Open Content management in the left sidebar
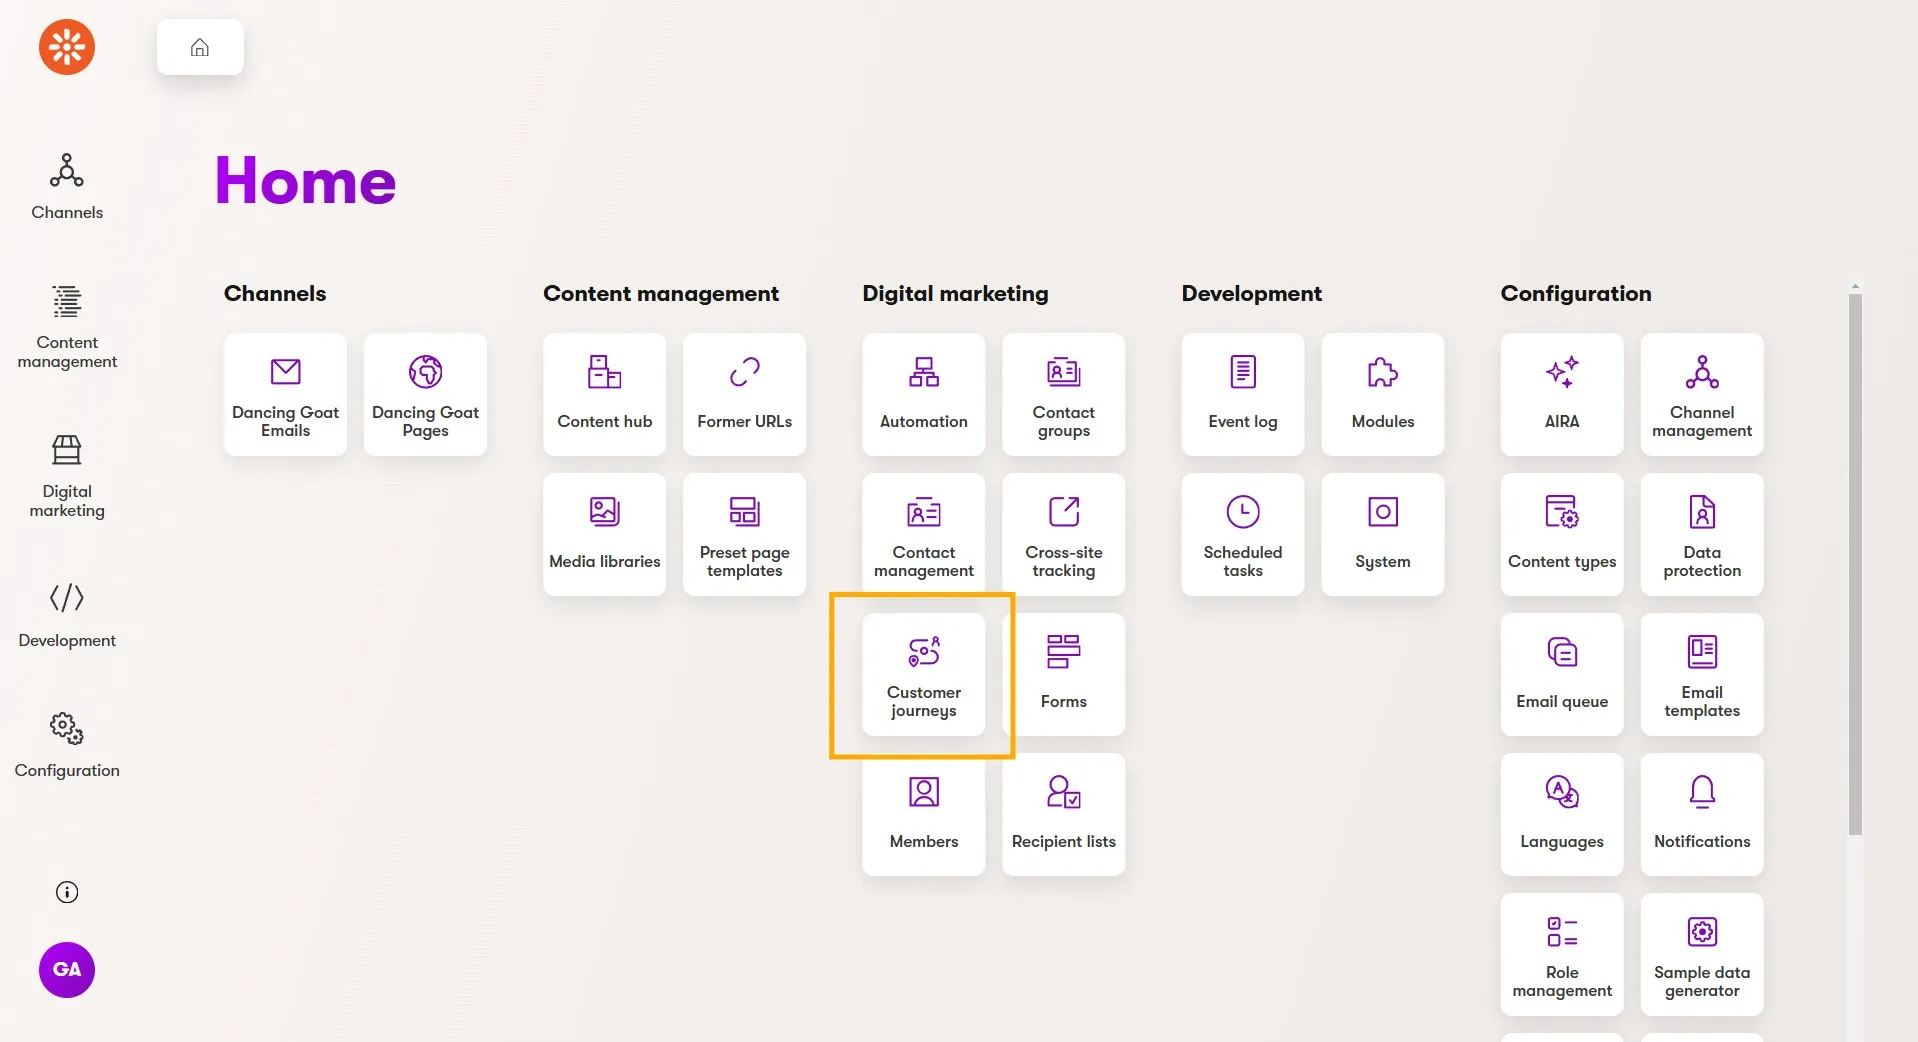1918x1042 pixels. click(x=67, y=327)
